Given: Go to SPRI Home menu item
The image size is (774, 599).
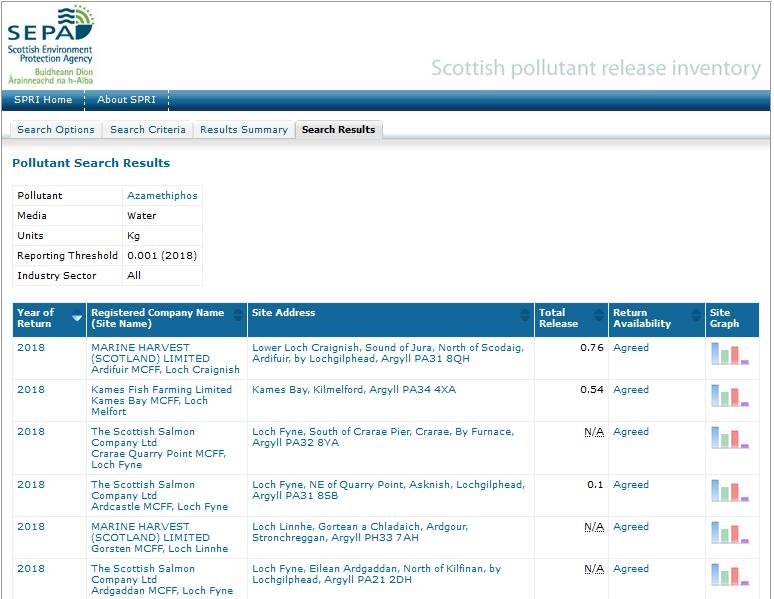Looking at the screenshot, I should click(43, 100).
